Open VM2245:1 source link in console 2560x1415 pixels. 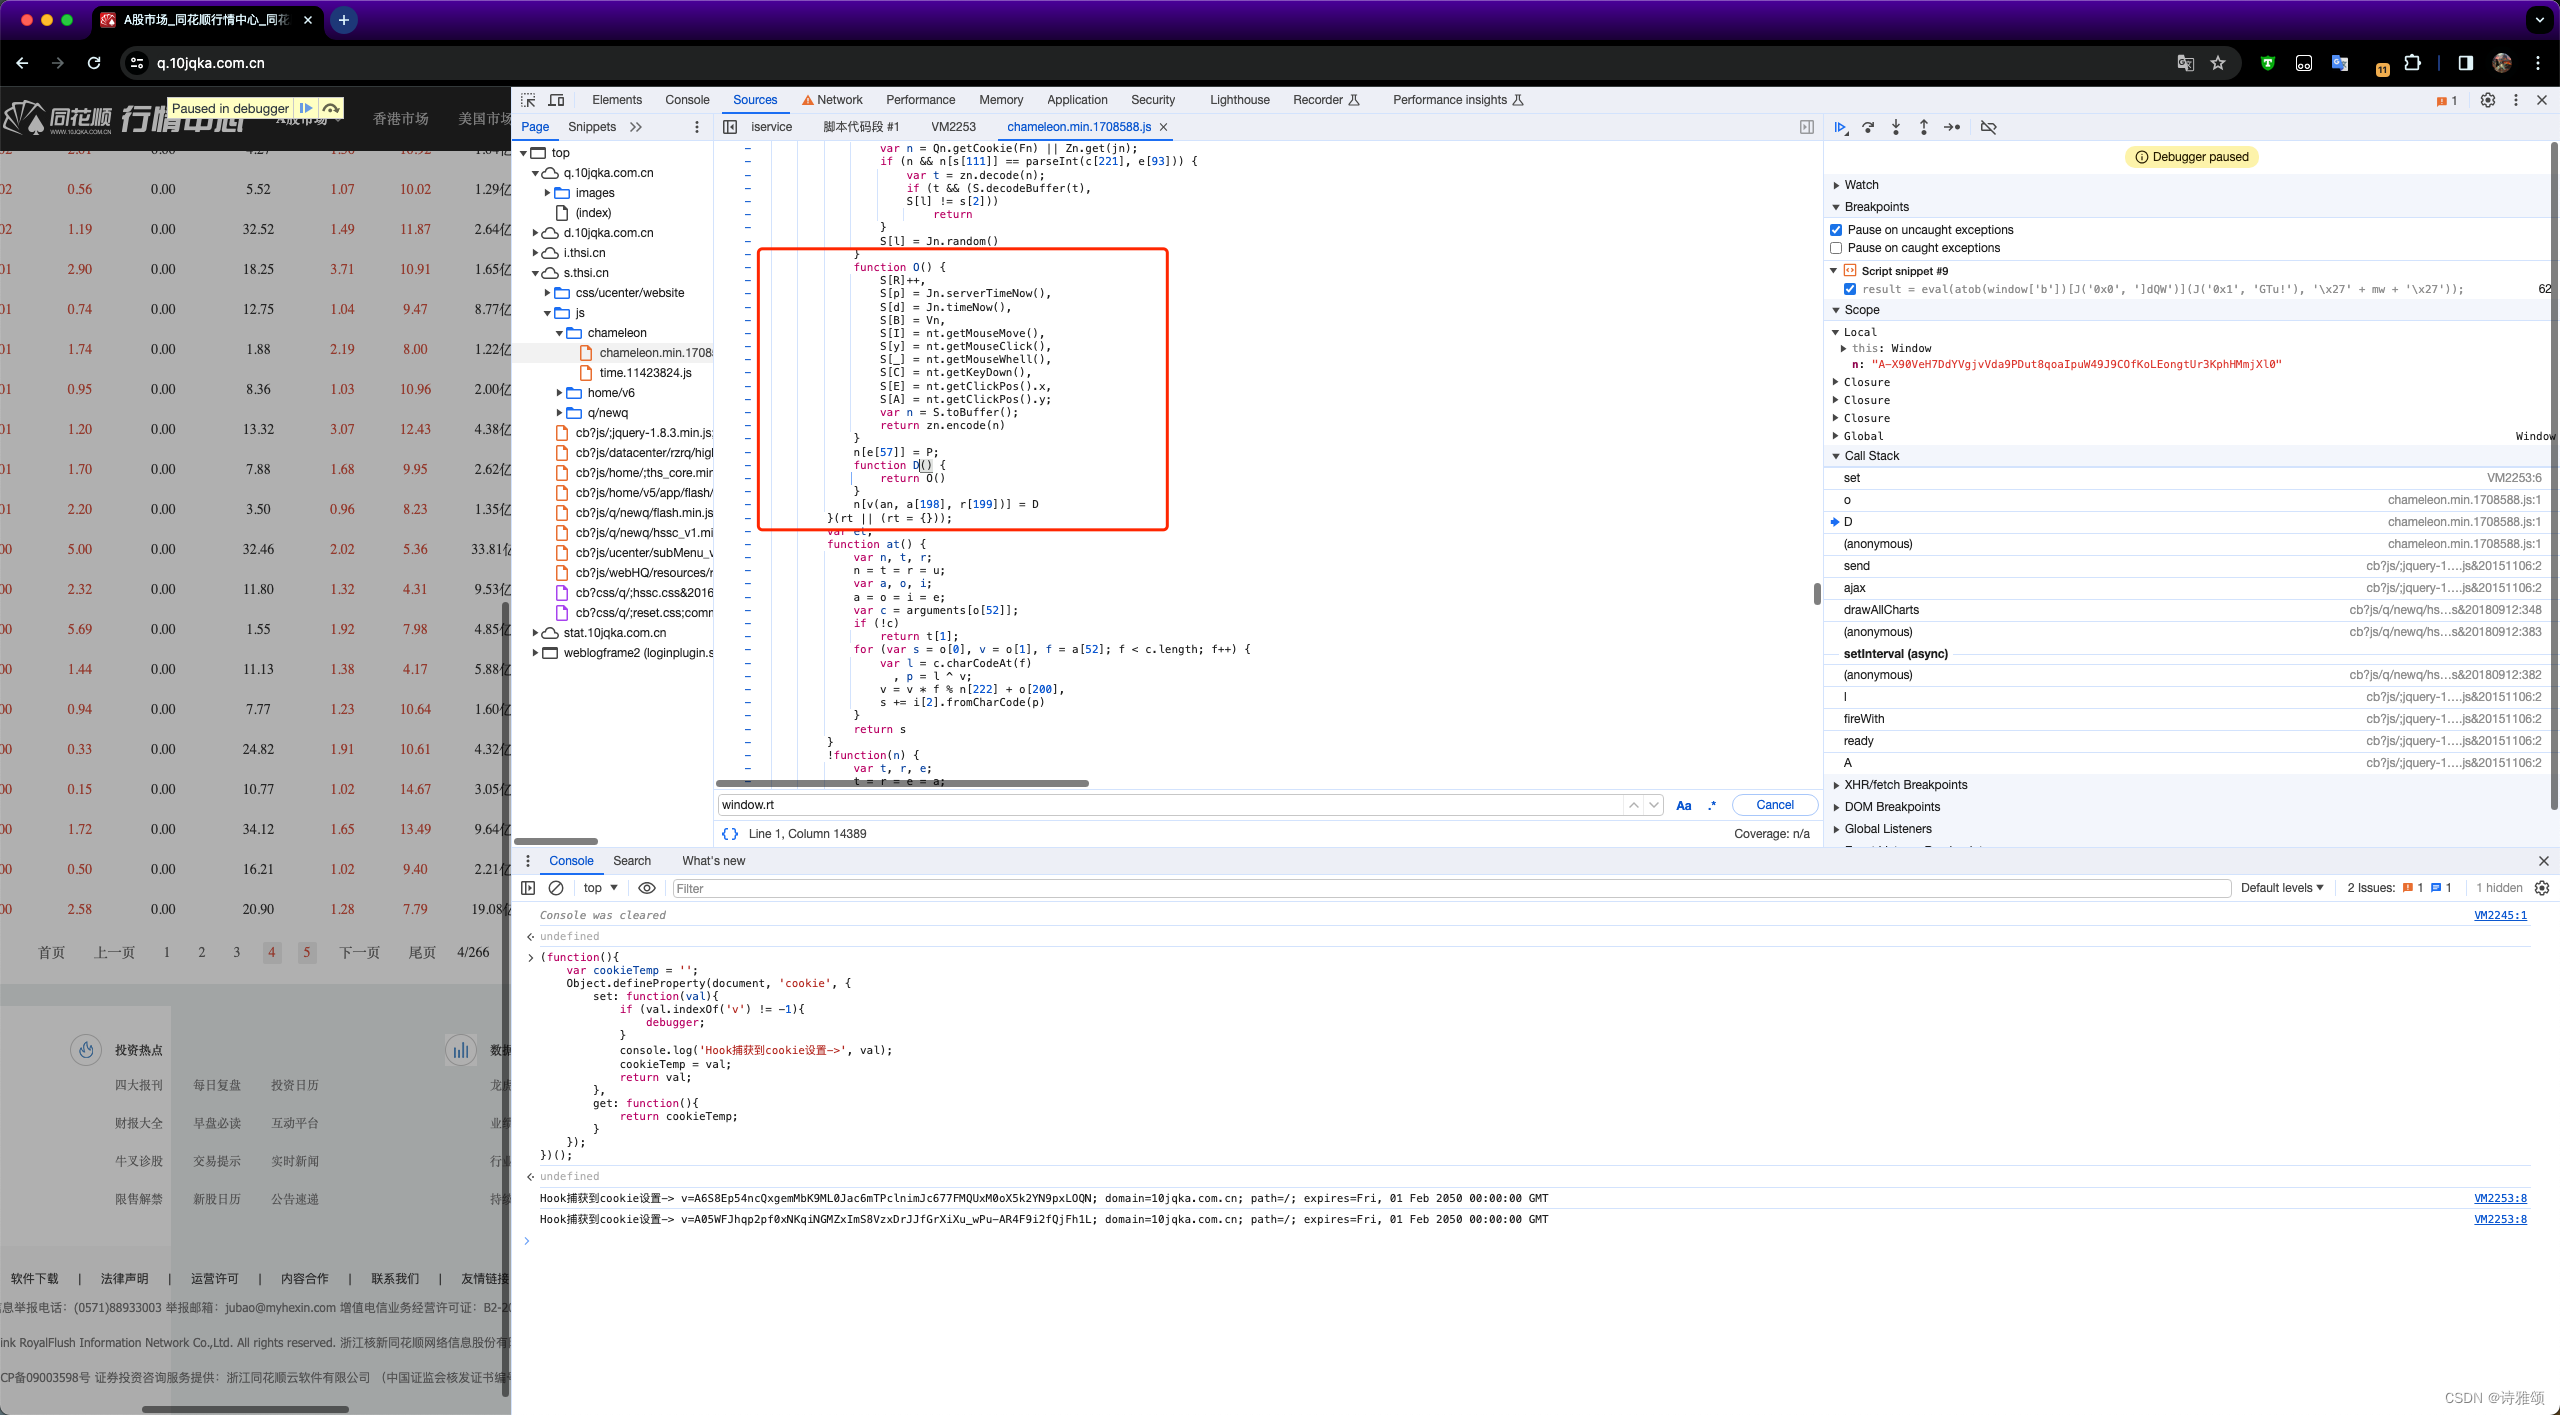click(x=2500, y=915)
